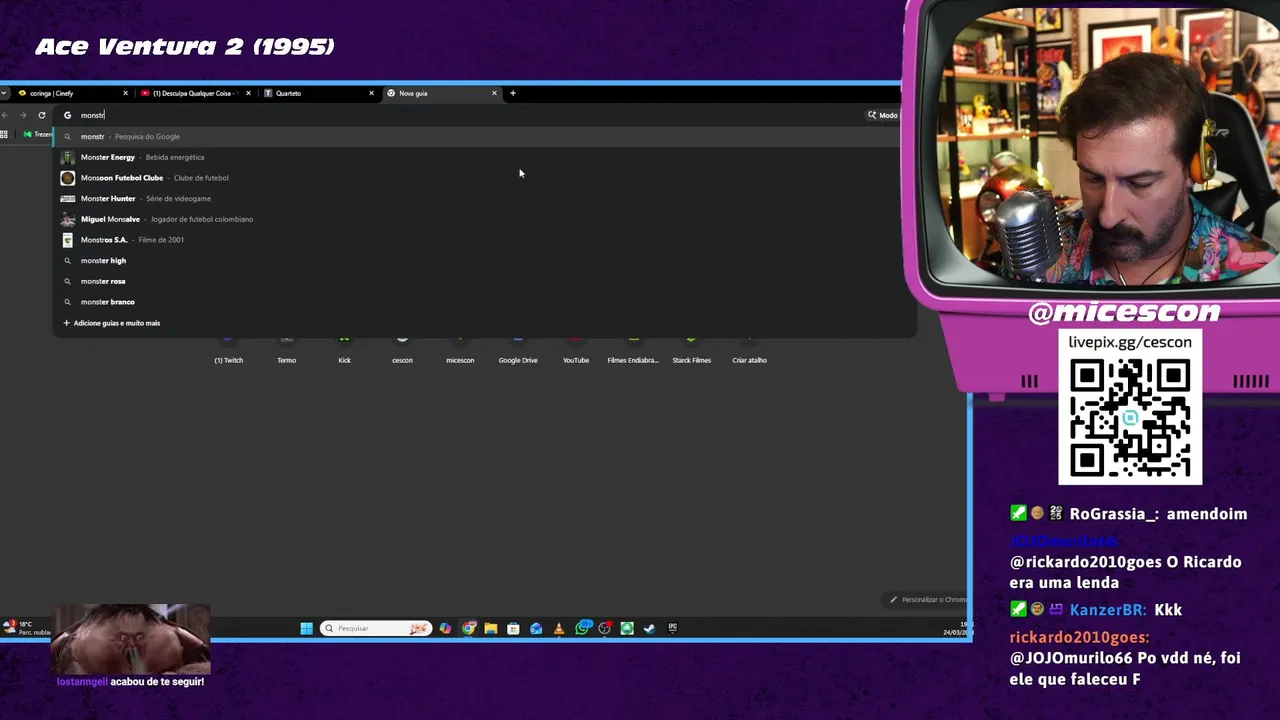Pick the 'Monster Hunter' suggestion

pyautogui.click(x=484, y=198)
